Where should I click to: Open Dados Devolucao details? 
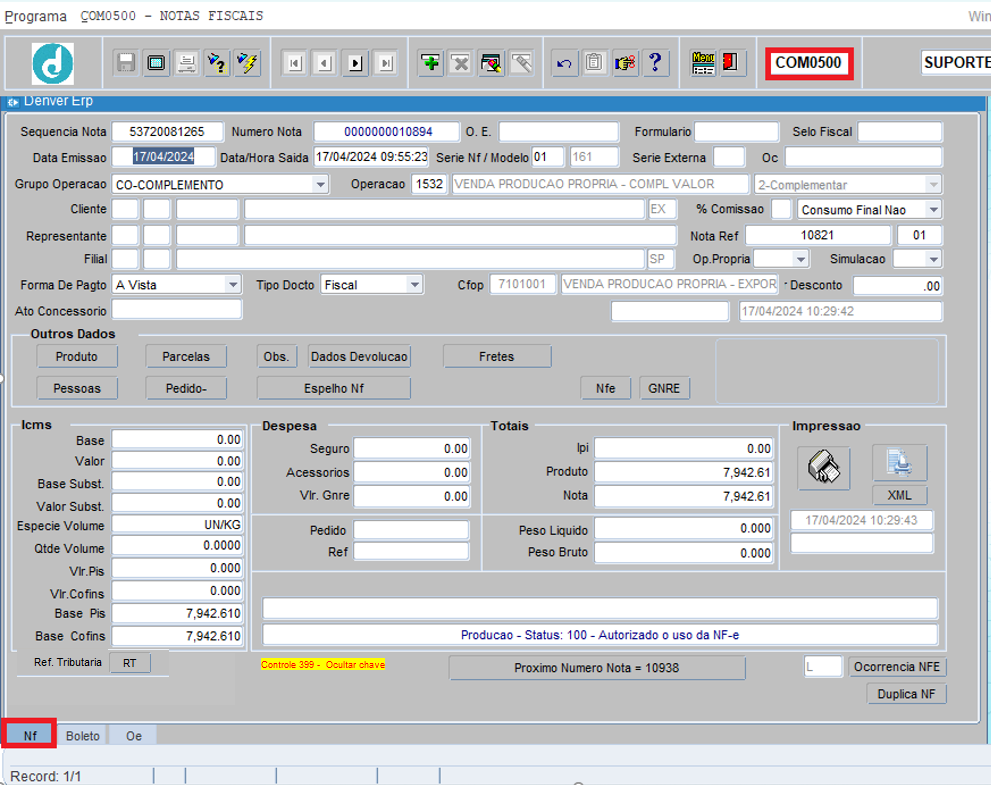pos(358,356)
